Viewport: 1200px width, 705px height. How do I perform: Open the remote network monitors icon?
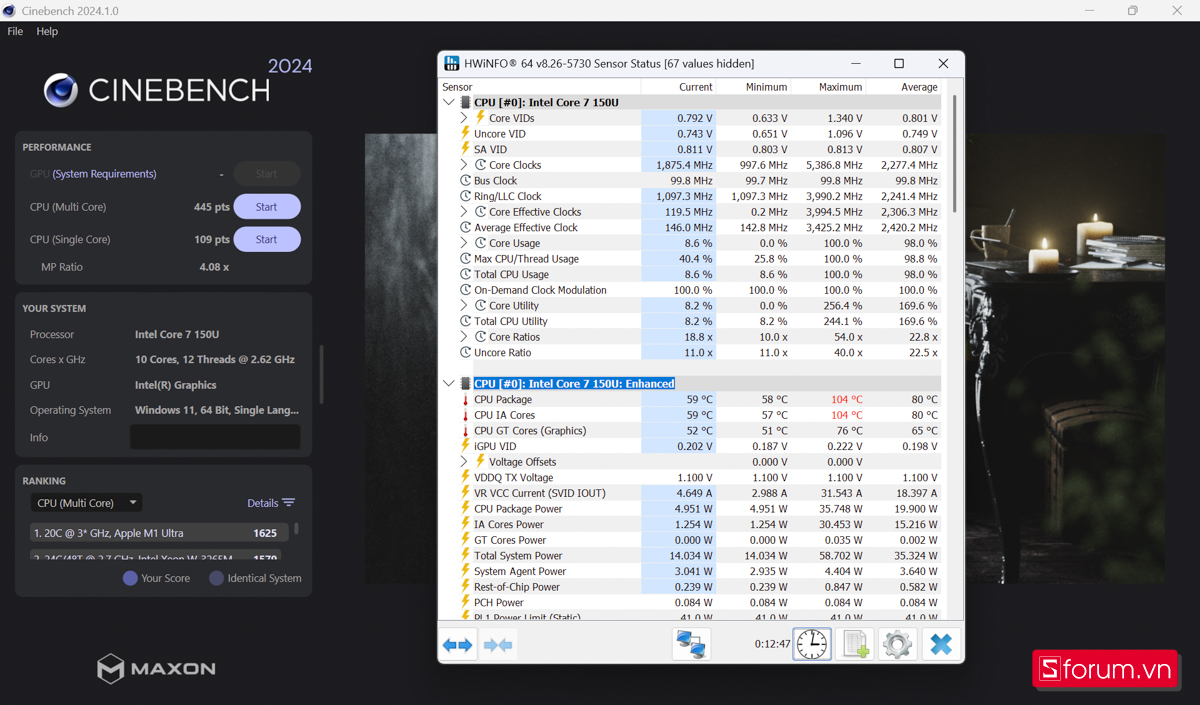click(x=691, y=645)
